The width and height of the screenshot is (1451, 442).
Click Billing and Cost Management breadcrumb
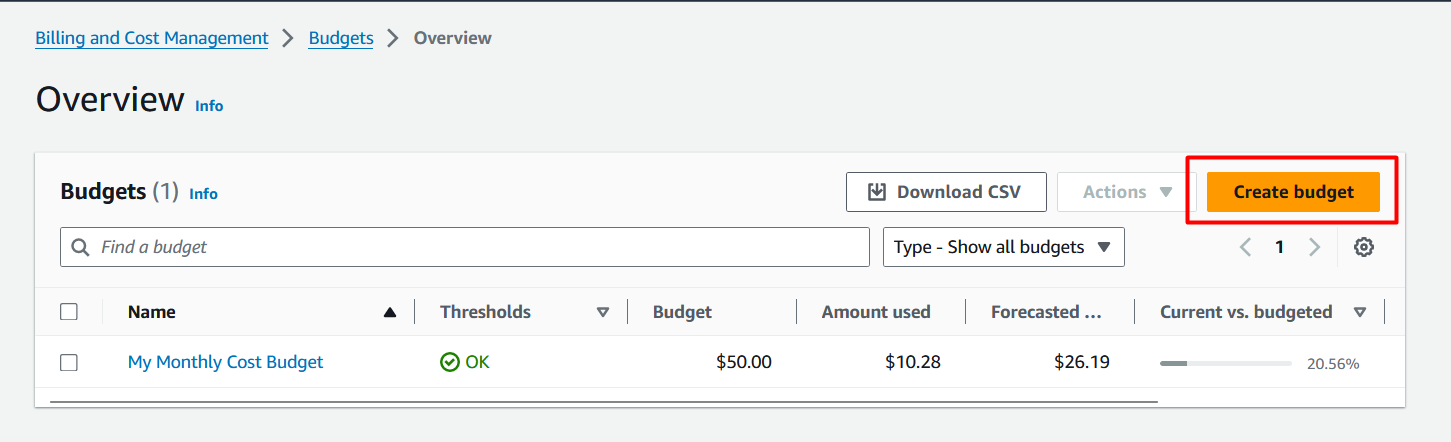152,38
